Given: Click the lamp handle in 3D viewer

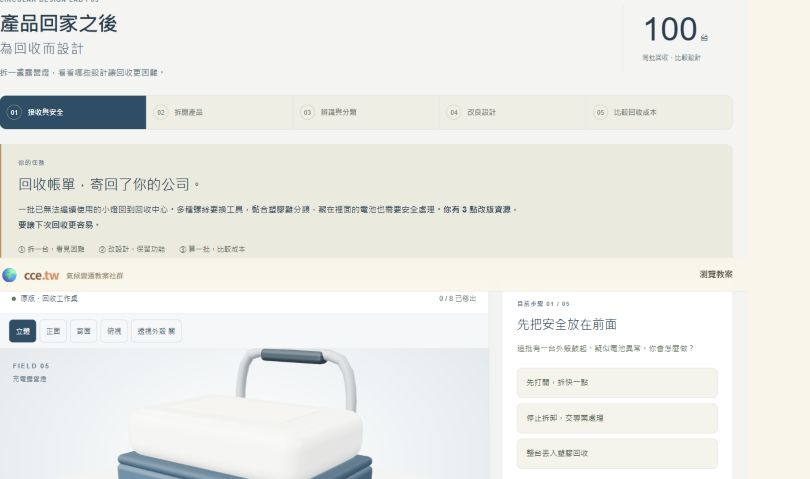Looking at the screenshot, I should [x=294, y=357].
